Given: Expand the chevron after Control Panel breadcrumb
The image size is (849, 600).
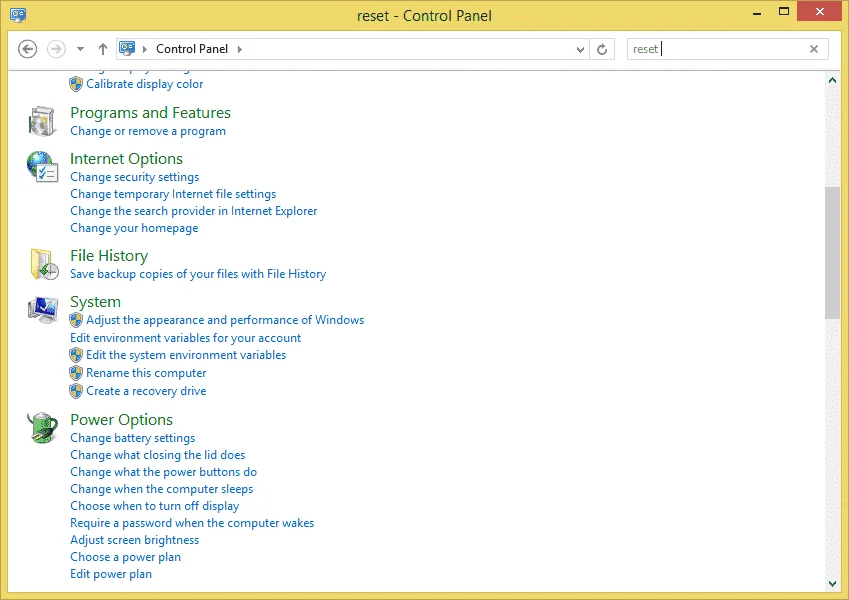Looking at the screenshot, I should (x=239, y=49).
